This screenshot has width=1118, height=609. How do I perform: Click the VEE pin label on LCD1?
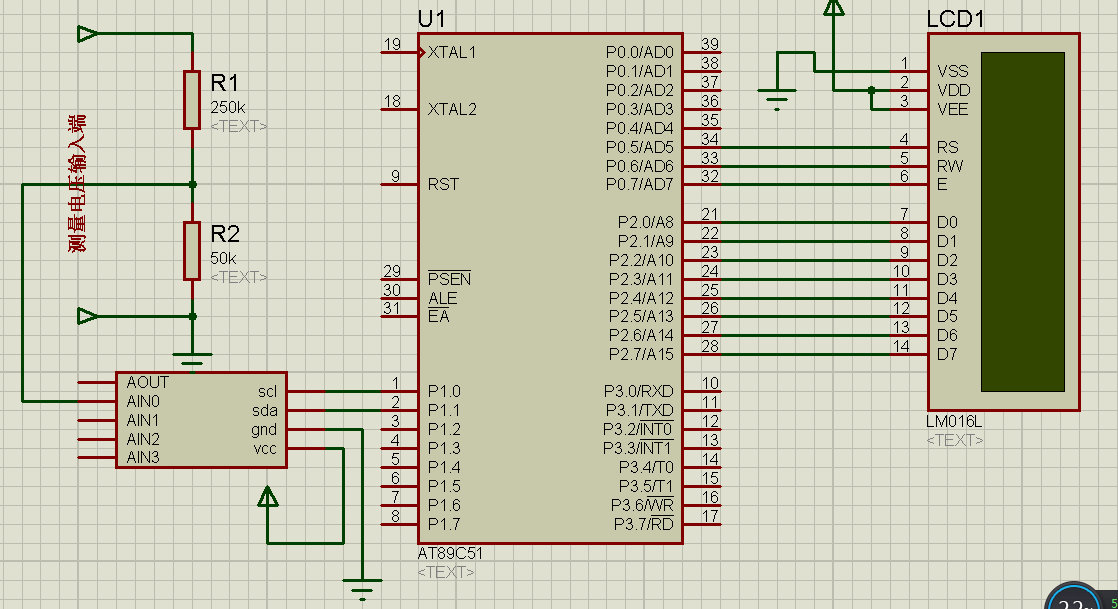click(x=953, y=109)
